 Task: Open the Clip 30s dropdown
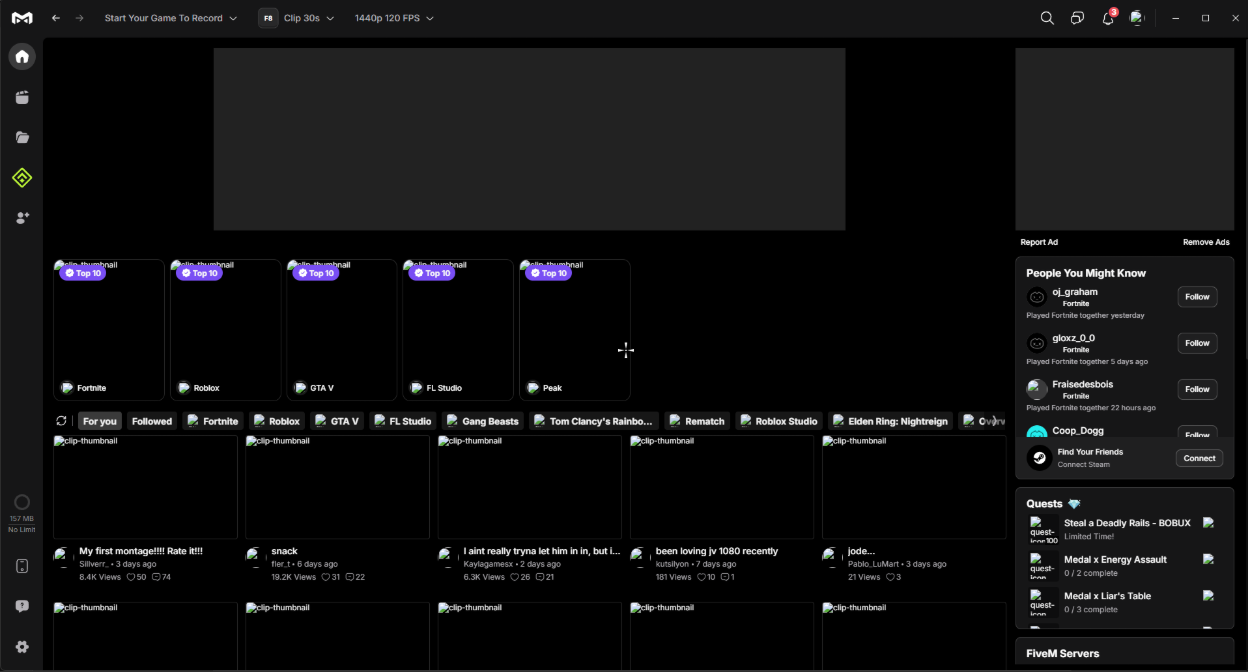point(309,18)
